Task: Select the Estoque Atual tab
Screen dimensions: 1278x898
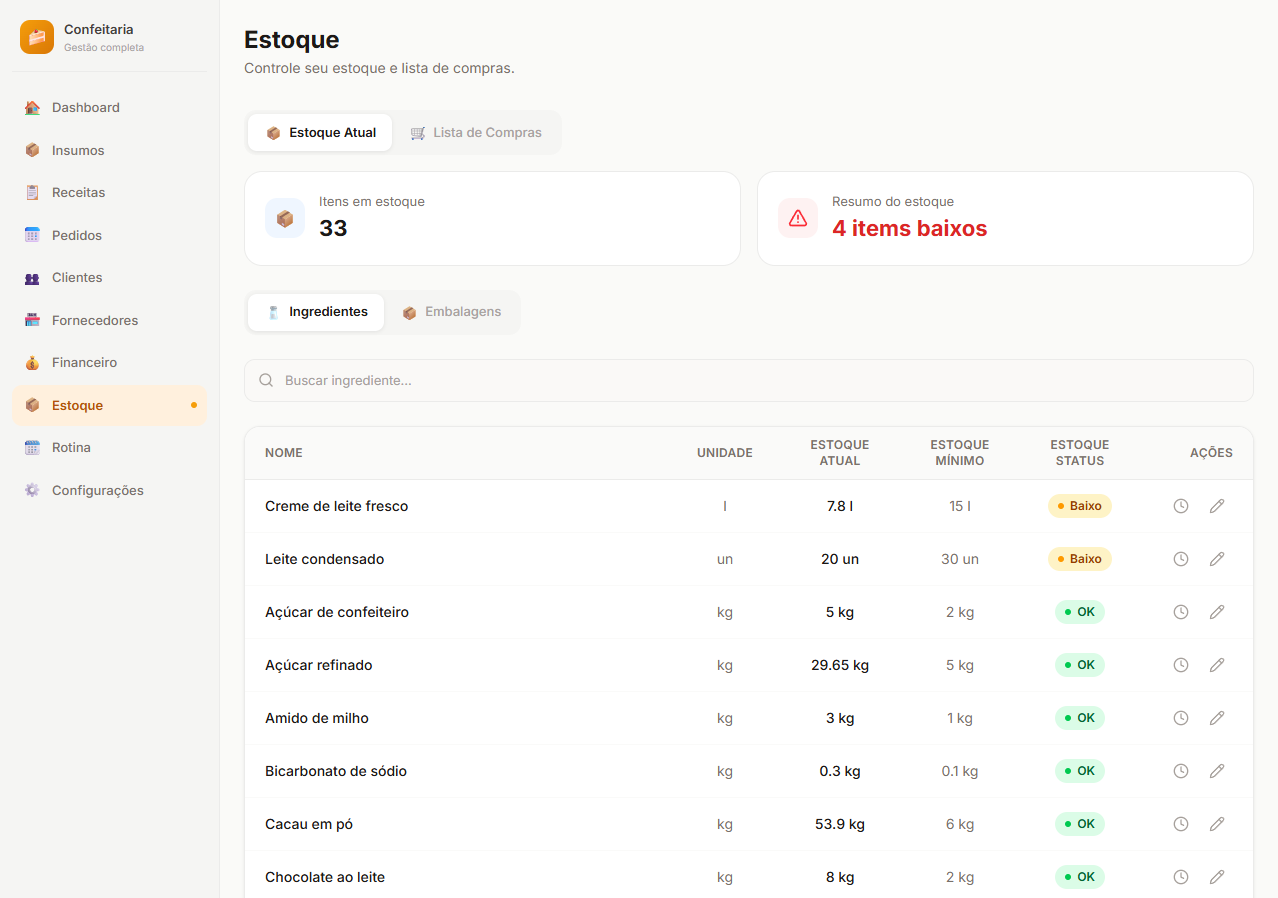Action: click(x=321, y=133)
